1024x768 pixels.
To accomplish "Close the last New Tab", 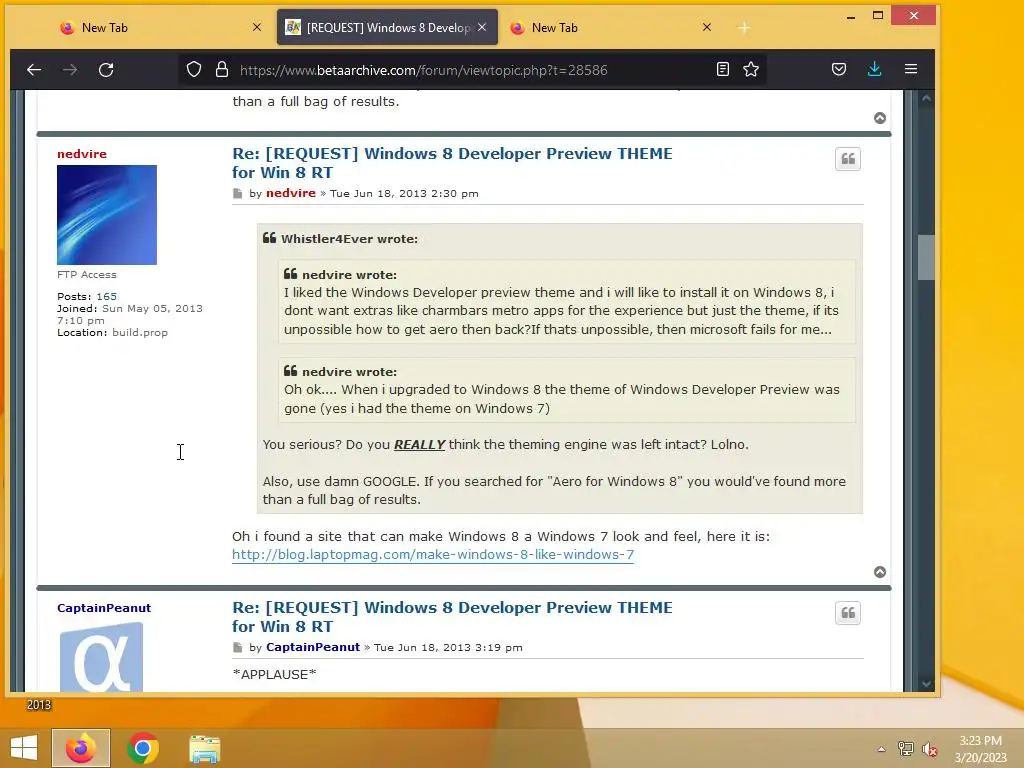I will pos(707,27).
